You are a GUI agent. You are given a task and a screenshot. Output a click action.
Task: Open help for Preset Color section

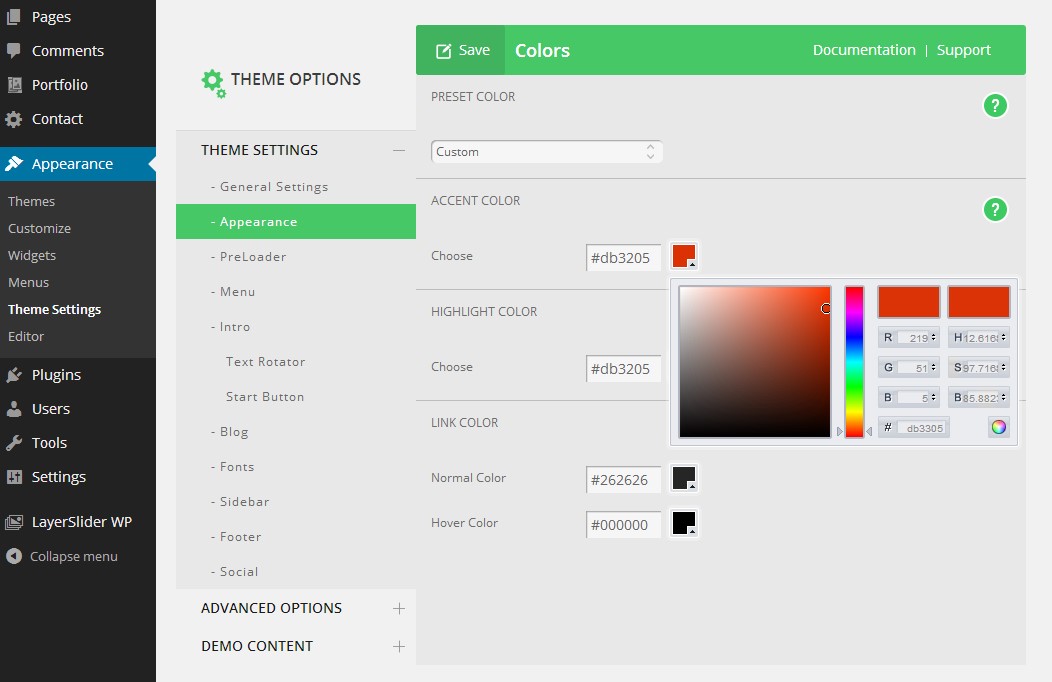tap(994, 105)
